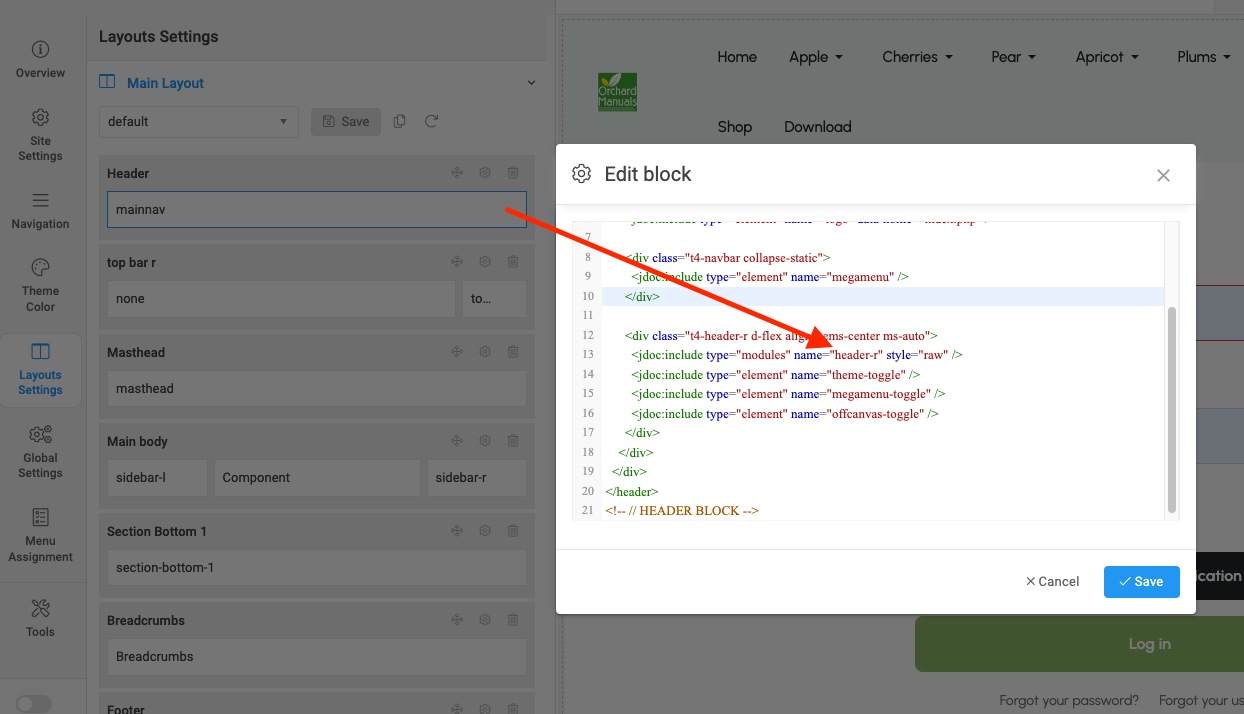Screen dimensions: 1244x714
Task: Click the Header block settings gear icon
Action: click(485, 173)
